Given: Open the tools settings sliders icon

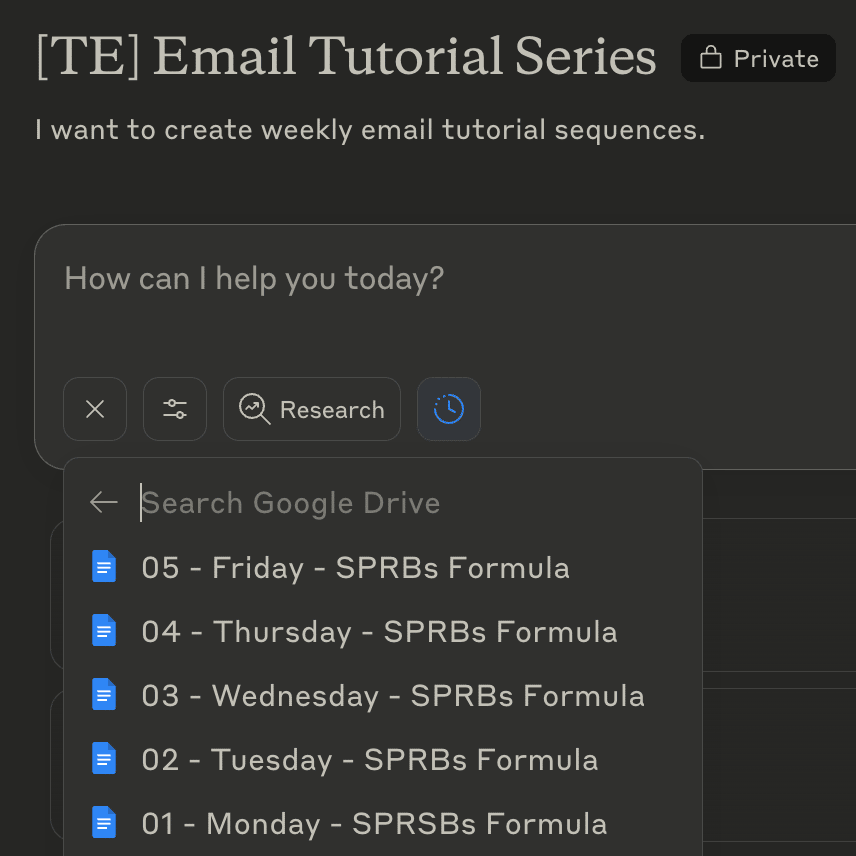Looking at the screenshot, I should click(175, 409).
